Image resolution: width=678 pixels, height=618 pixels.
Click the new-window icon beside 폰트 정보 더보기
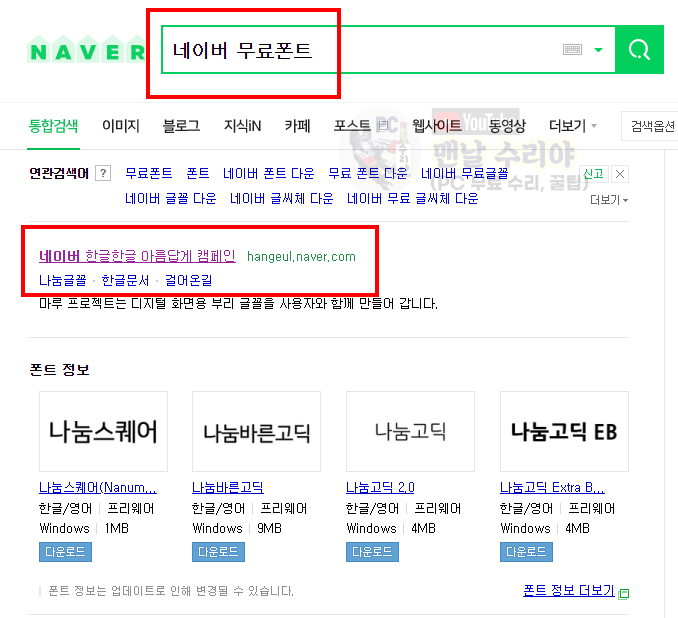tap(624, 593)
